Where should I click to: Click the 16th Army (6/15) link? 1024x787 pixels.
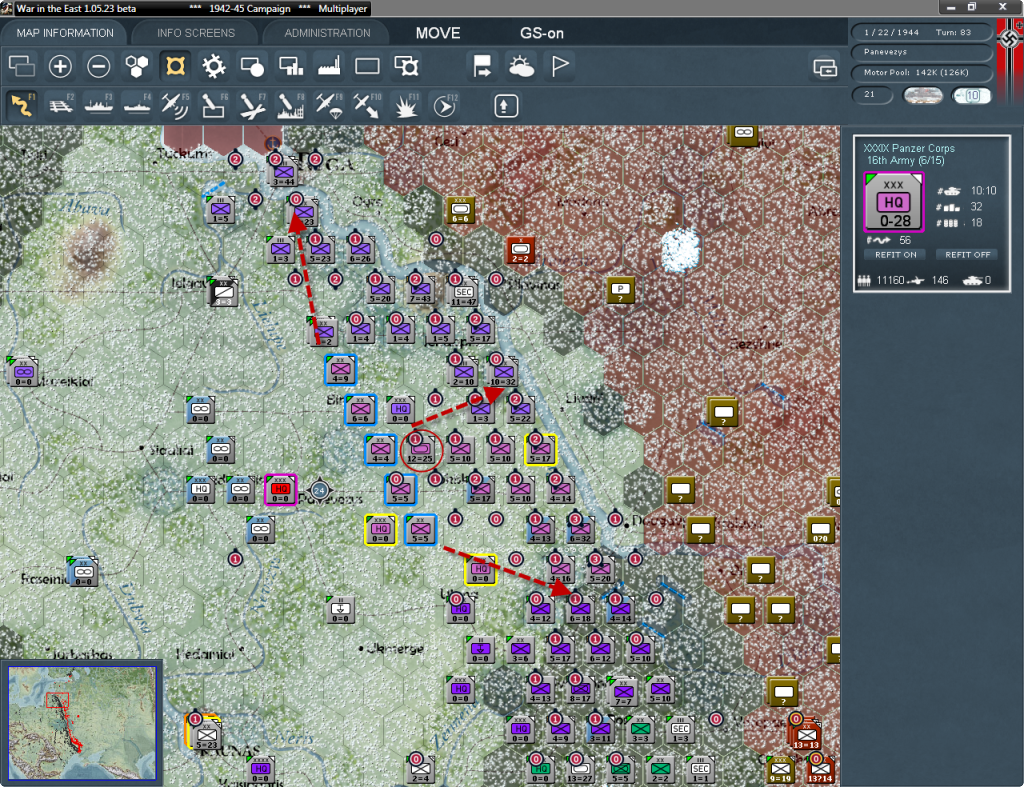pyautogui.click(x=905, y=161)
